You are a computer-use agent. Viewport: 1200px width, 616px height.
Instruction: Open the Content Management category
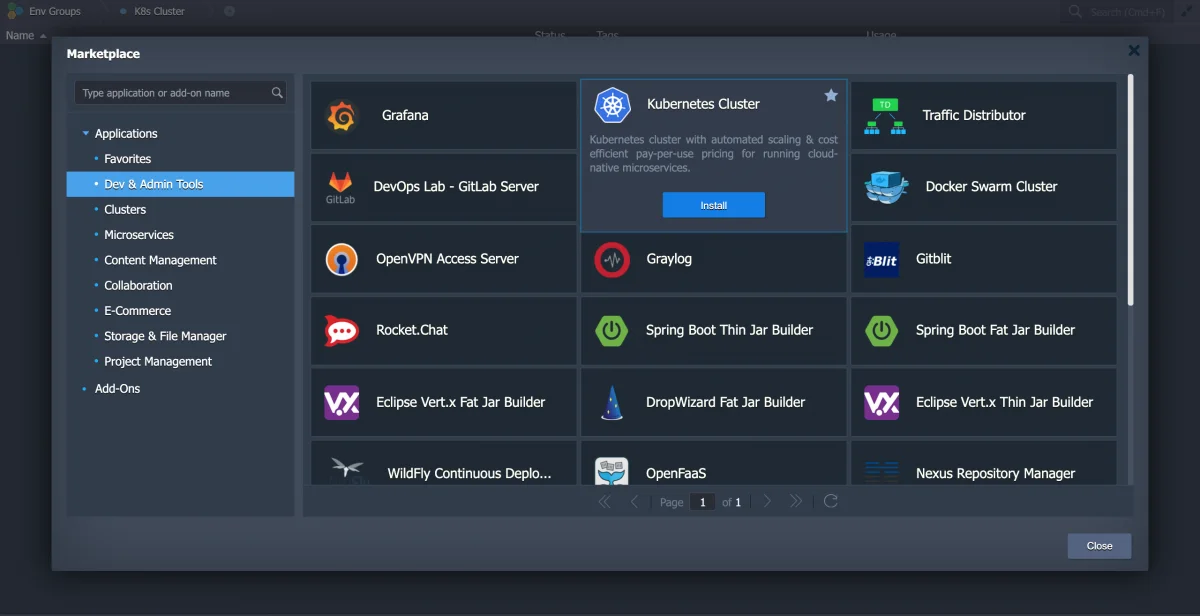pyautogui.click(x=160, y=260)
